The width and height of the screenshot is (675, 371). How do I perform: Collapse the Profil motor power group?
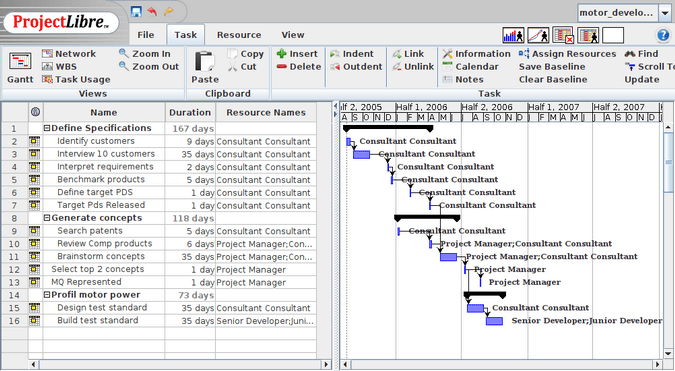pos(47,295)
